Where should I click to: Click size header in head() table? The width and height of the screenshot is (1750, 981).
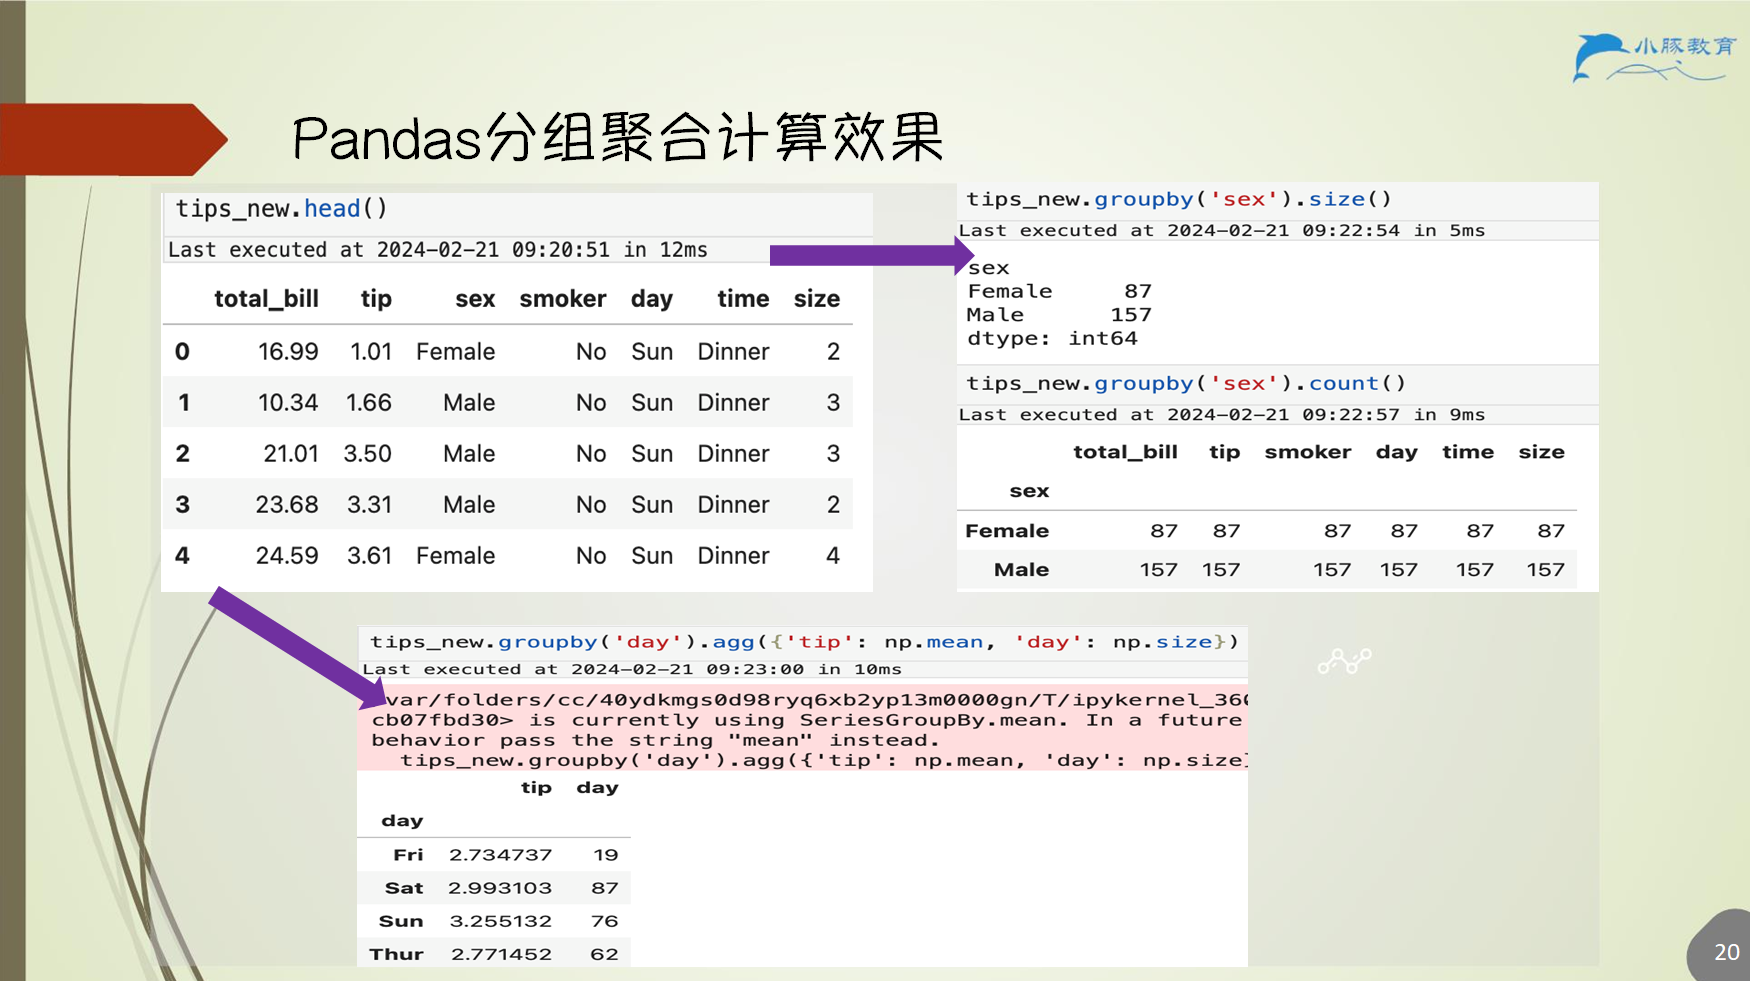click(817, 299)
